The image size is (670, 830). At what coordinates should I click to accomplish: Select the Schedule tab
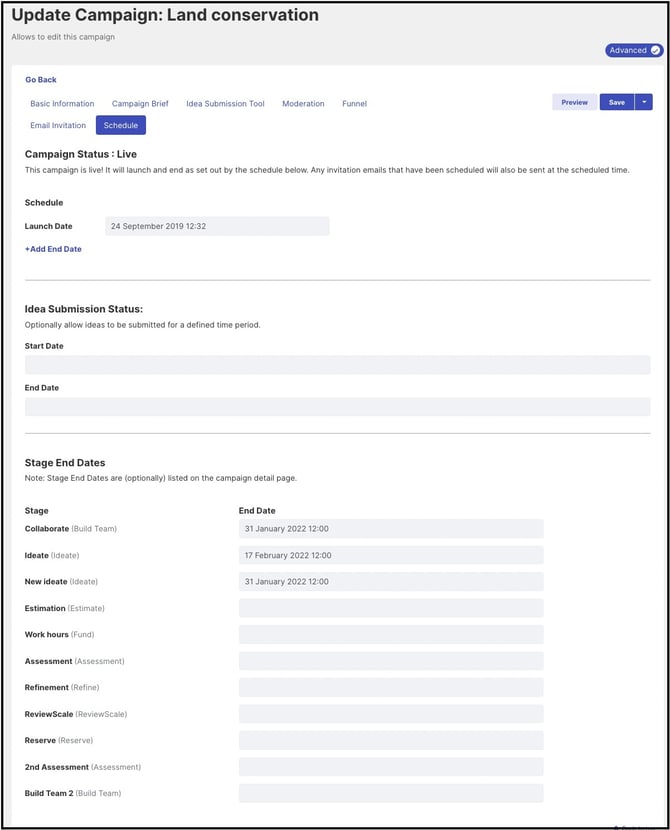(121, 126)
